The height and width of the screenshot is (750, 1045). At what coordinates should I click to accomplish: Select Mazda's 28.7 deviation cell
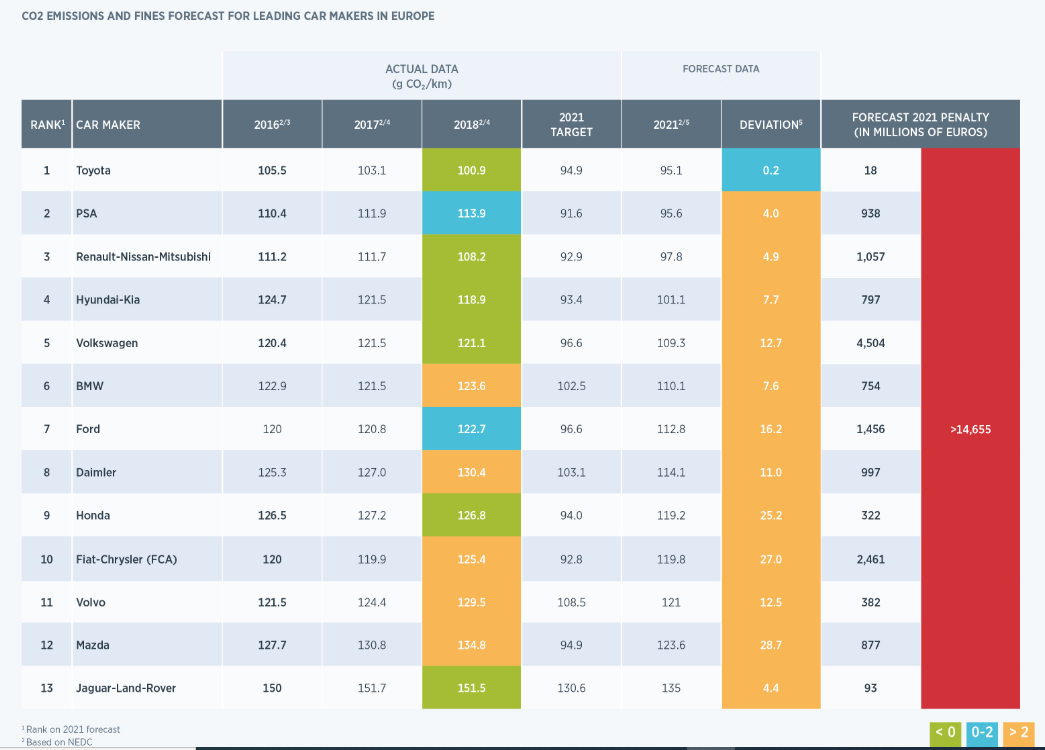tap(770, 645)
